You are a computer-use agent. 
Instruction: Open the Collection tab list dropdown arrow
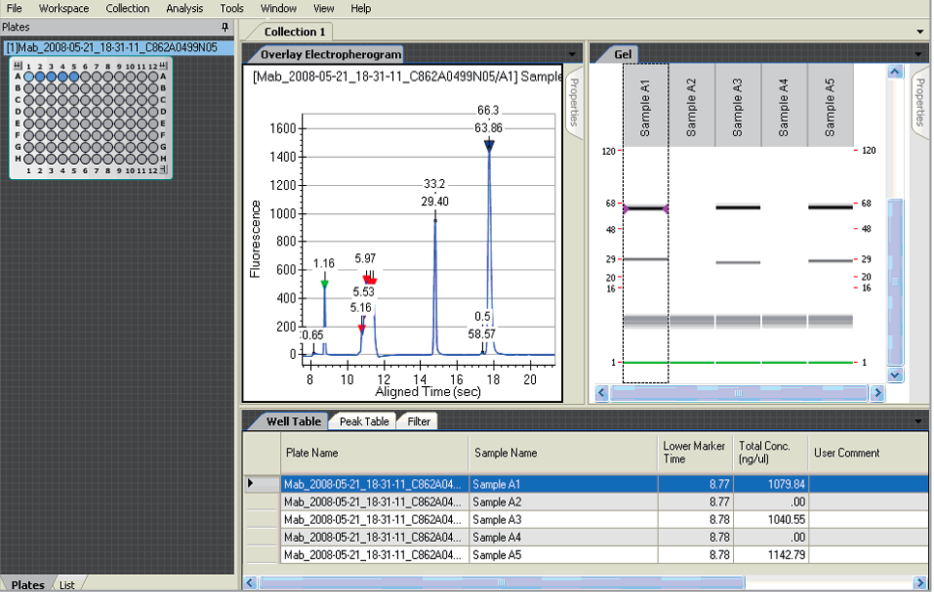pyautogui.click(x=920, y=32)
